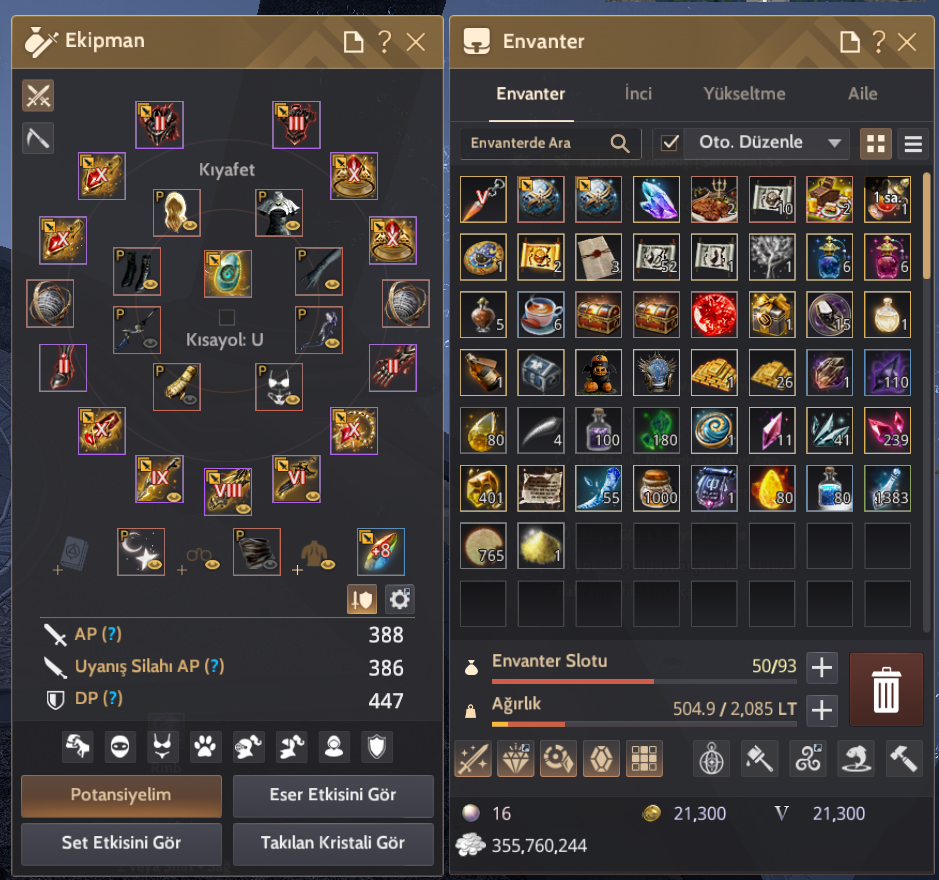Click the crossed swords combat gear icon

[38, 96]
